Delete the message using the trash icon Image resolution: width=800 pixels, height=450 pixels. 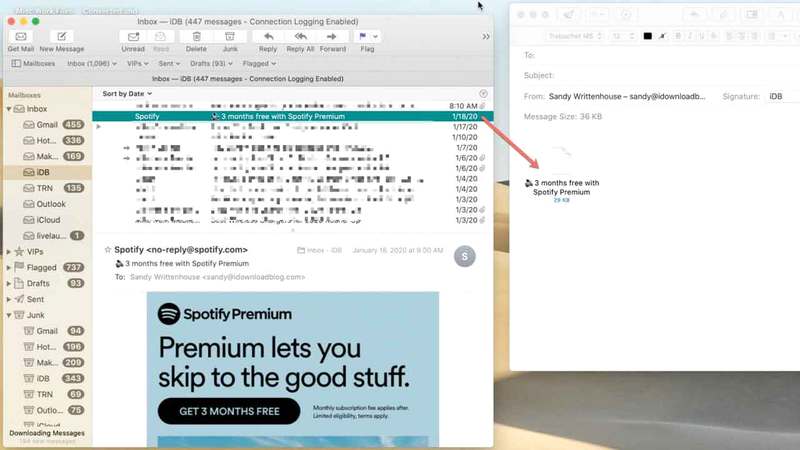(196, 37)
